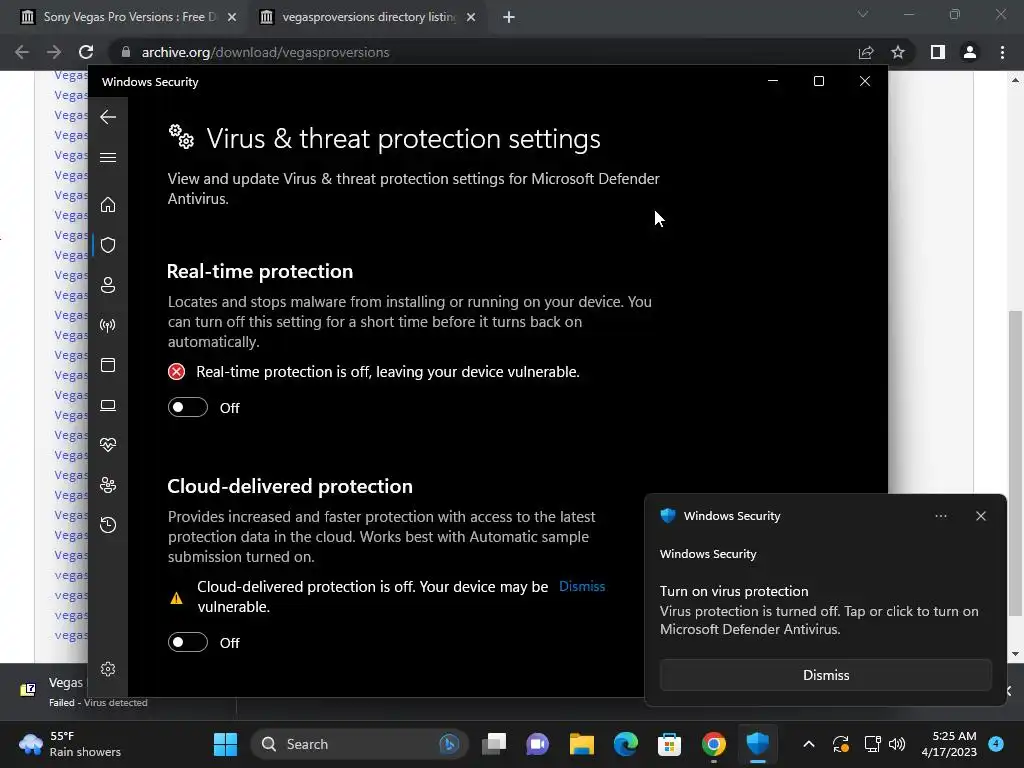Image resolution: width=1024 pixels, height=768 pixels.
Task: Click the archive.org address bar
Action: click(483, 52)
